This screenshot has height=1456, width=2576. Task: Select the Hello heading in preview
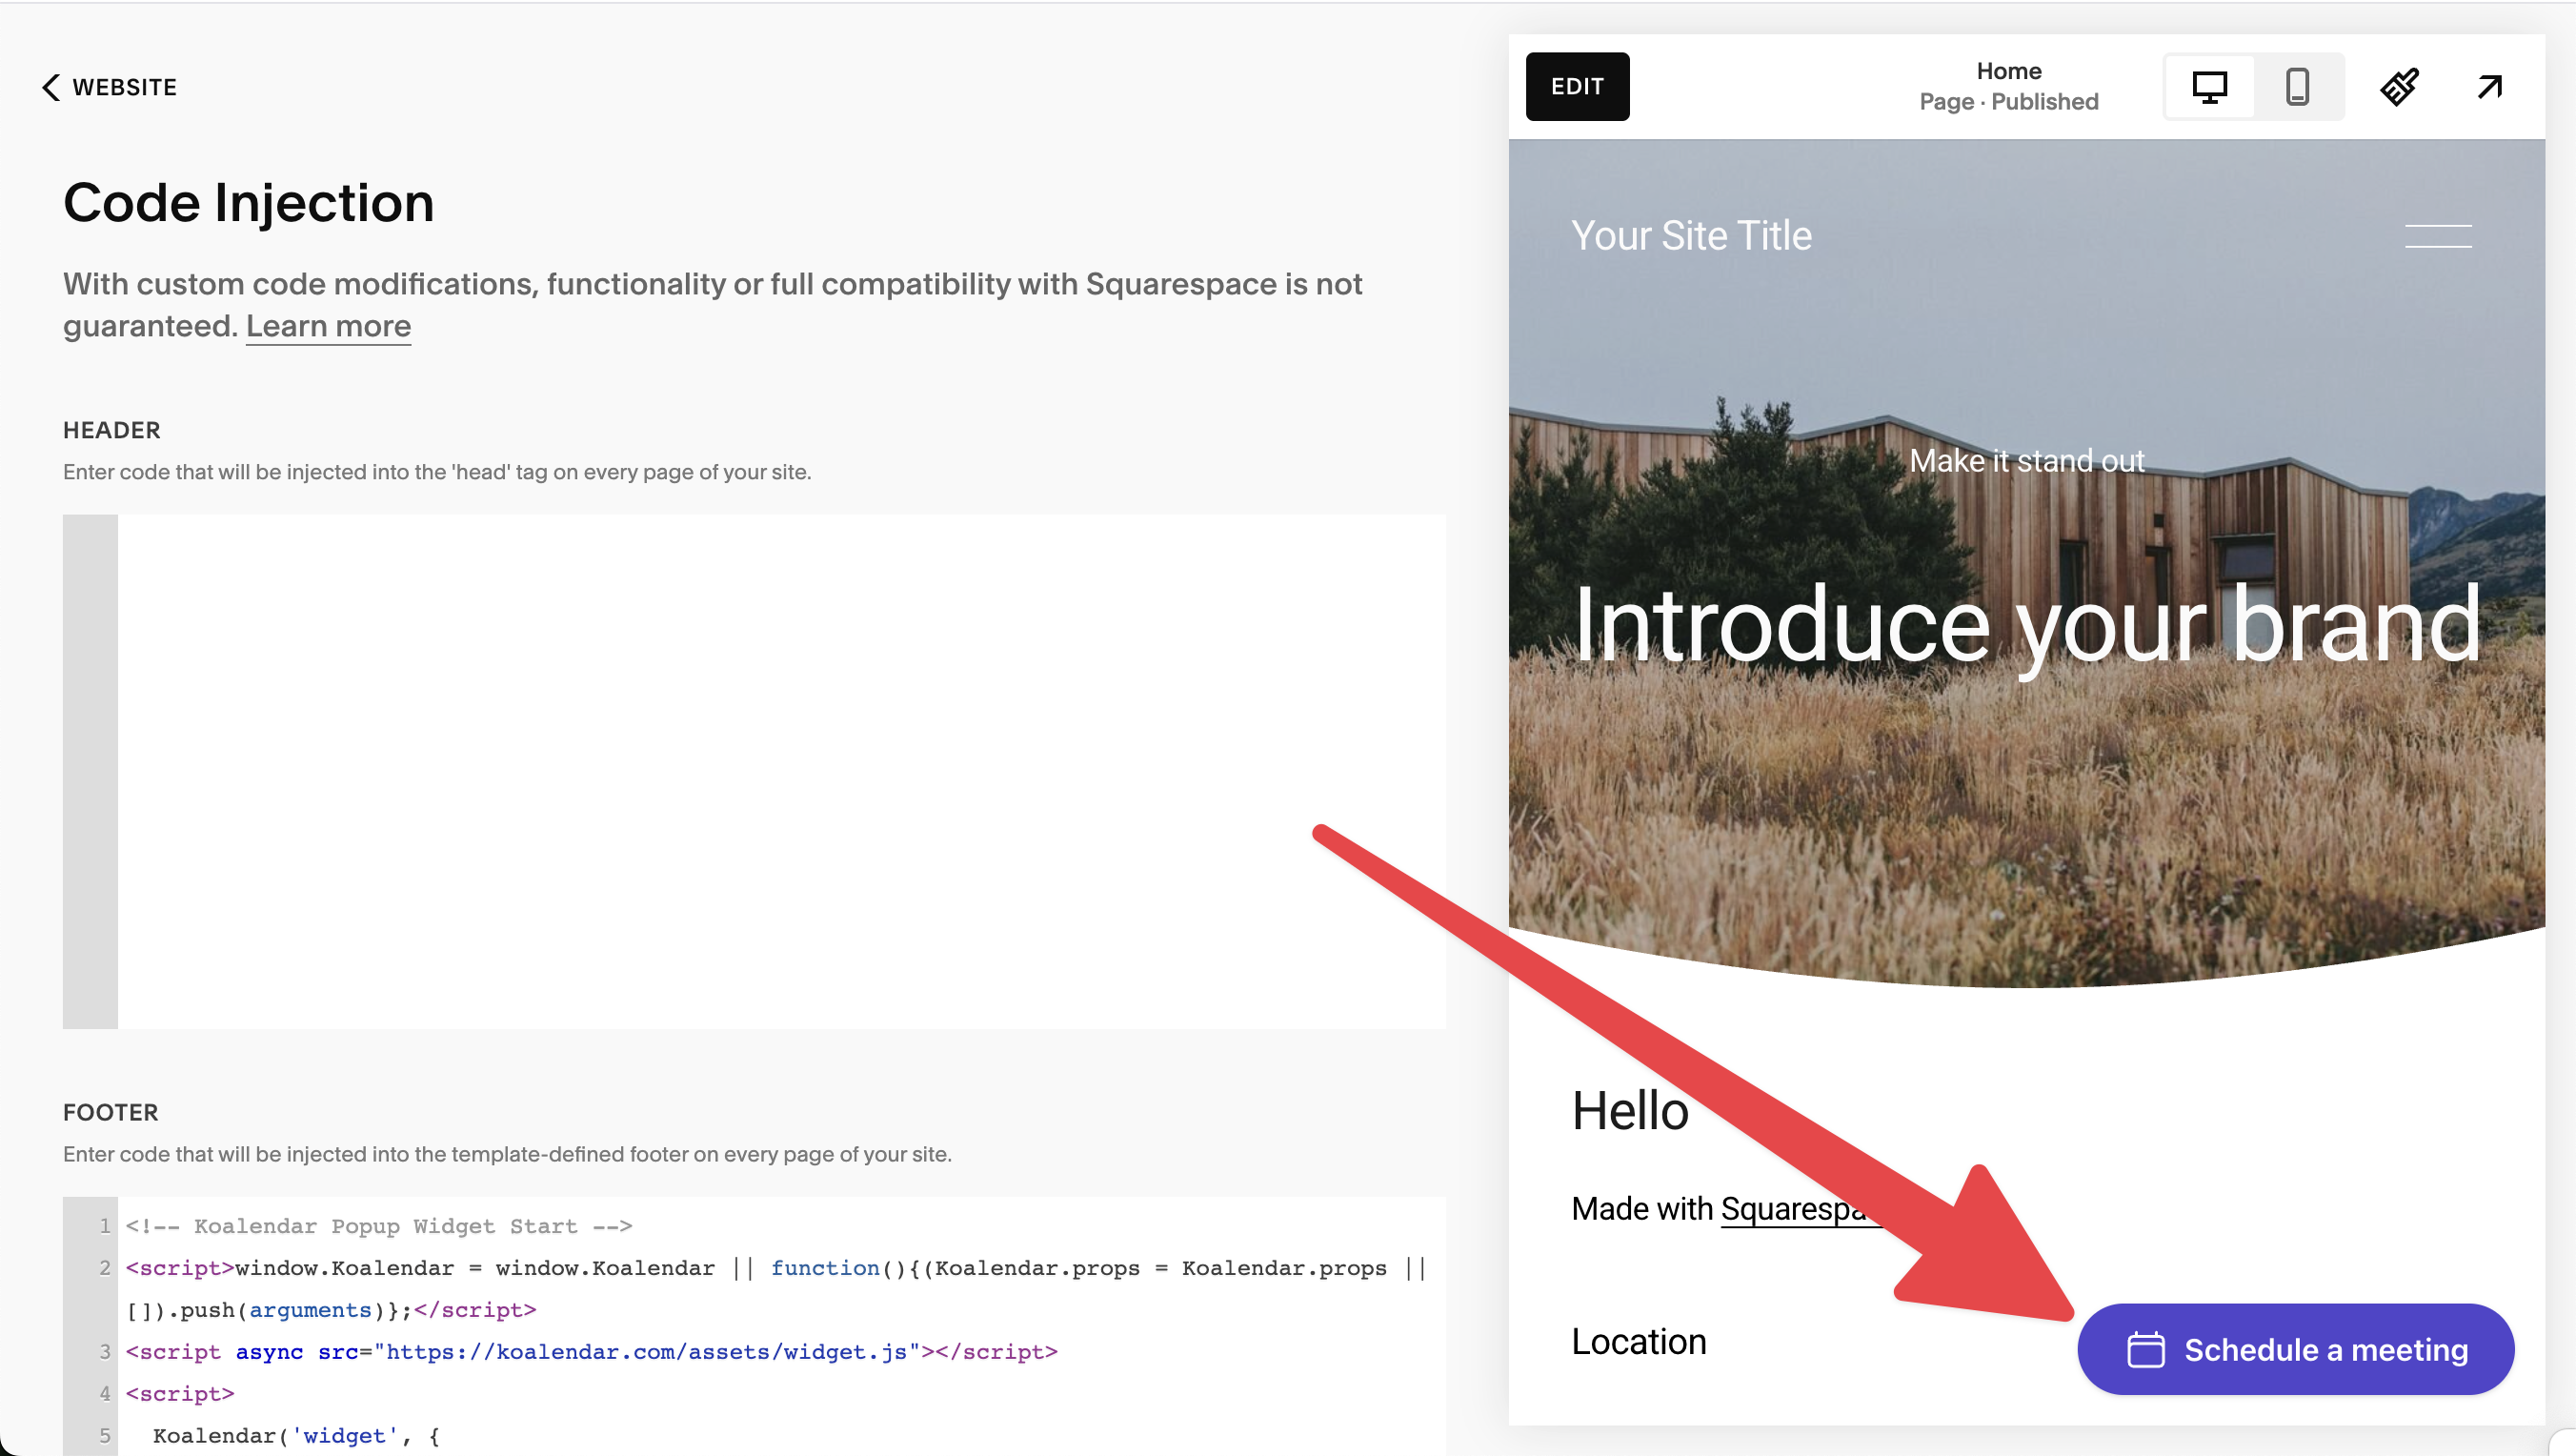(1630, 1111)
